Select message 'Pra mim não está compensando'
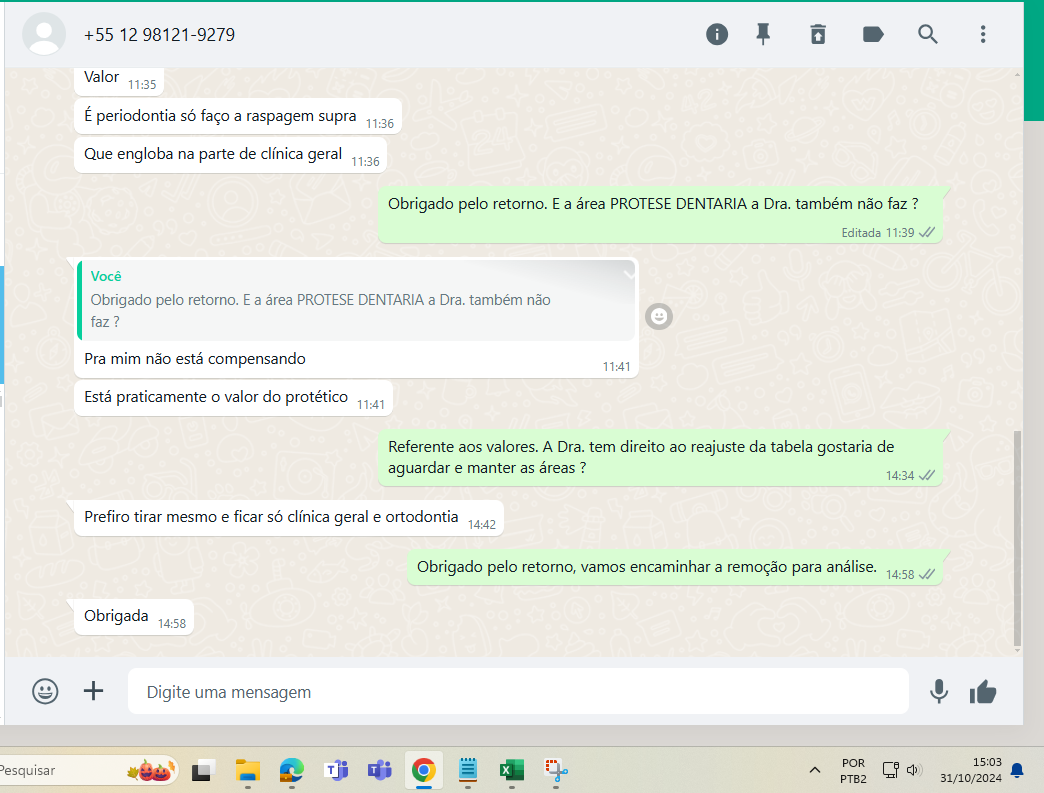This screenshot has height=793, width=1044. (356, 360)
